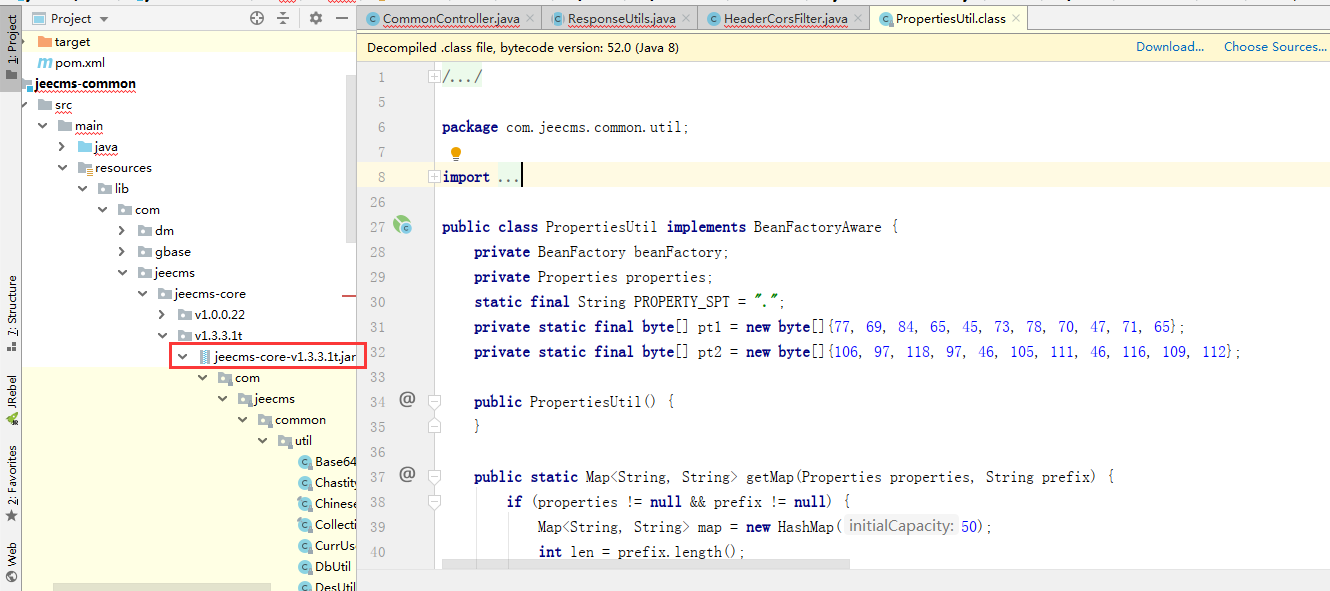This screenshot has height=591, width=1330.
Task: Click the @ gutter marker on line 34
Action: click(407, 400)
